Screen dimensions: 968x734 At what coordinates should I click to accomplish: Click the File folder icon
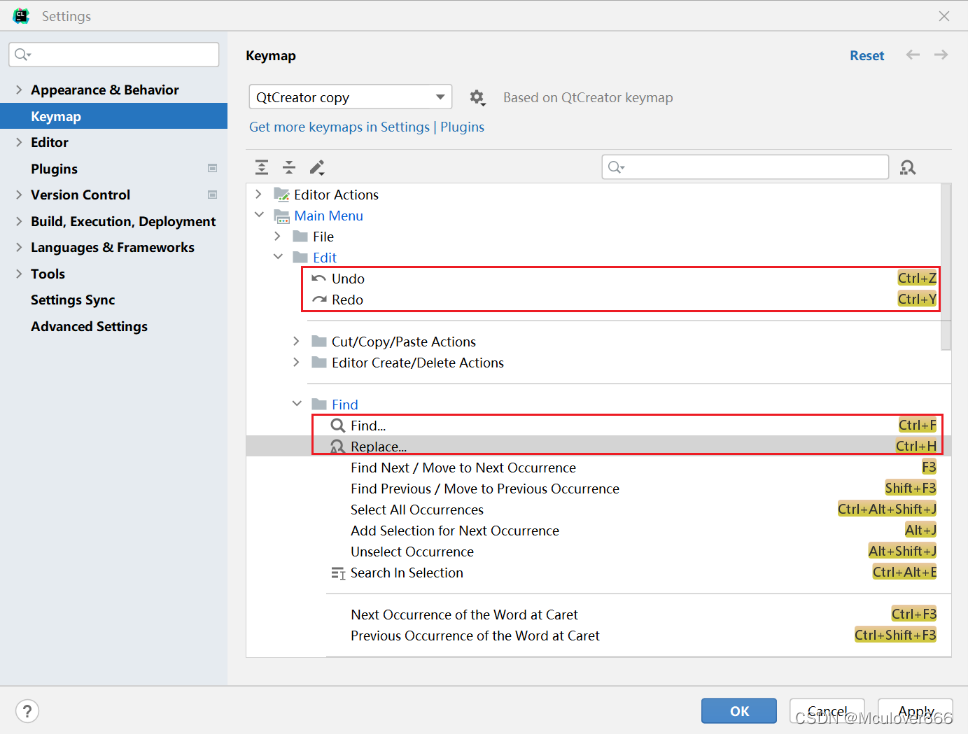tap(300, 236)
